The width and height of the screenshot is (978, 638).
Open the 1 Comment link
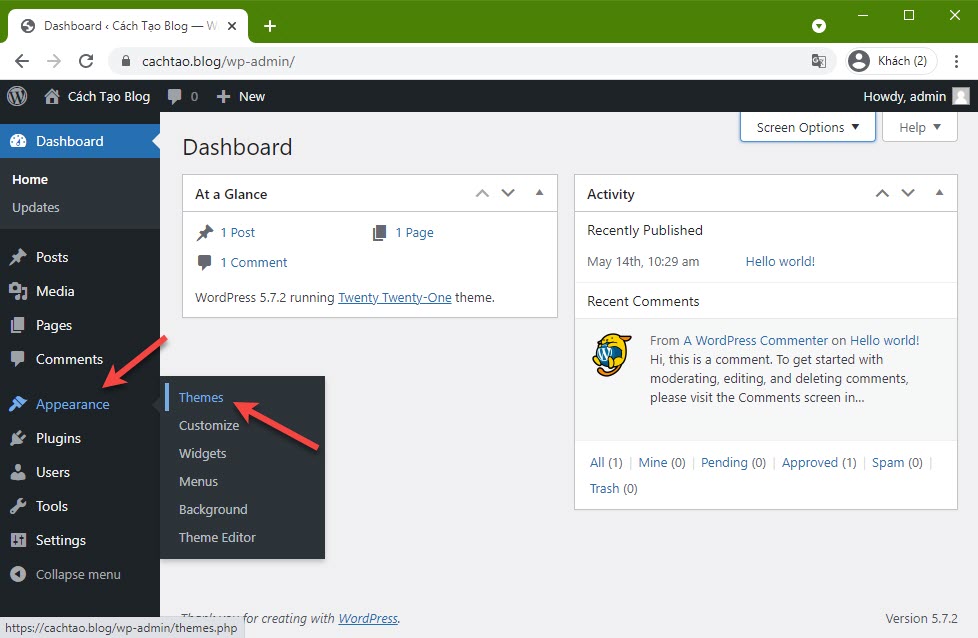(x=254, y=263)
